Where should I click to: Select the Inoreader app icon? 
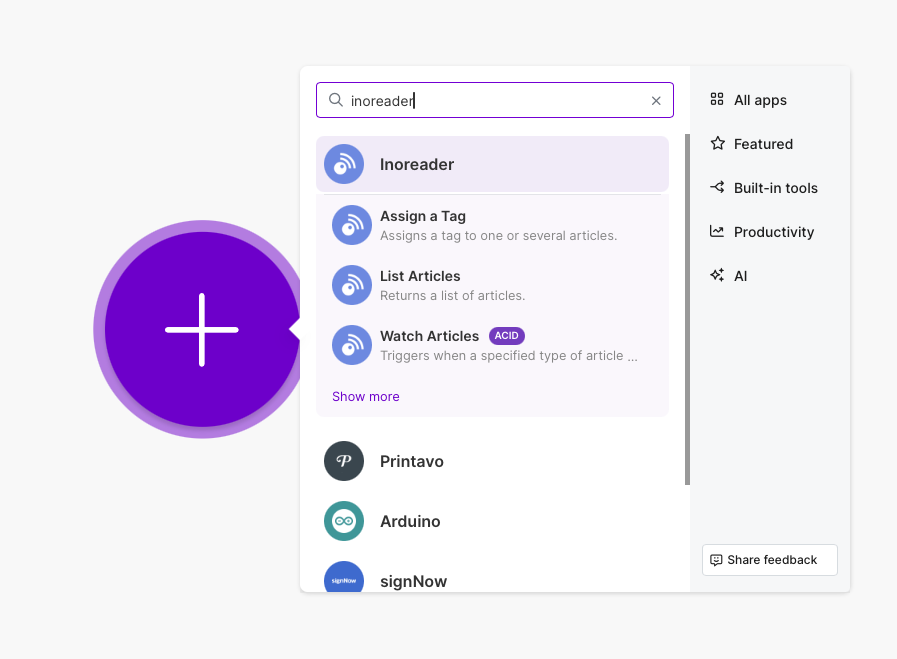tap(344, 163)
